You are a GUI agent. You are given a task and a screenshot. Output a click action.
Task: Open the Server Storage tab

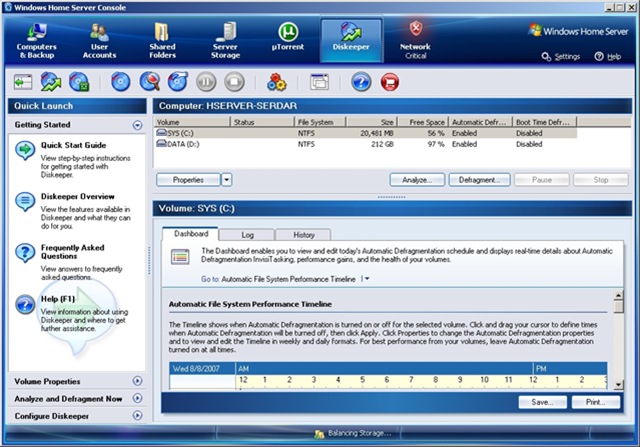225,41
